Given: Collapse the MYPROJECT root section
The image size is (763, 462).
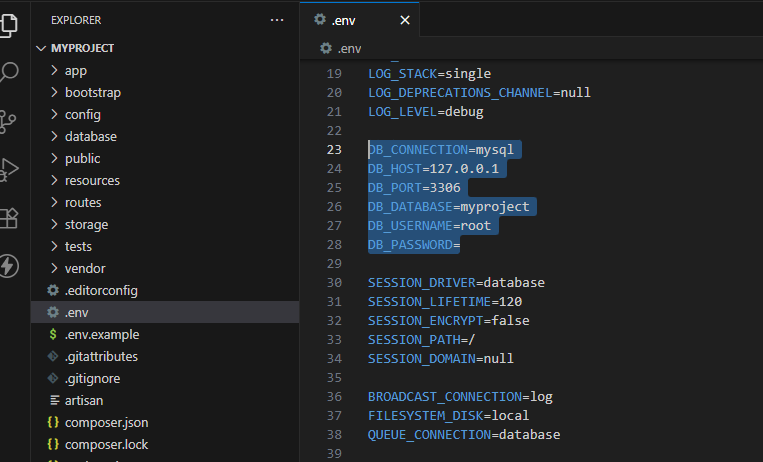Looking at the screenshot, I should [41, 48].
